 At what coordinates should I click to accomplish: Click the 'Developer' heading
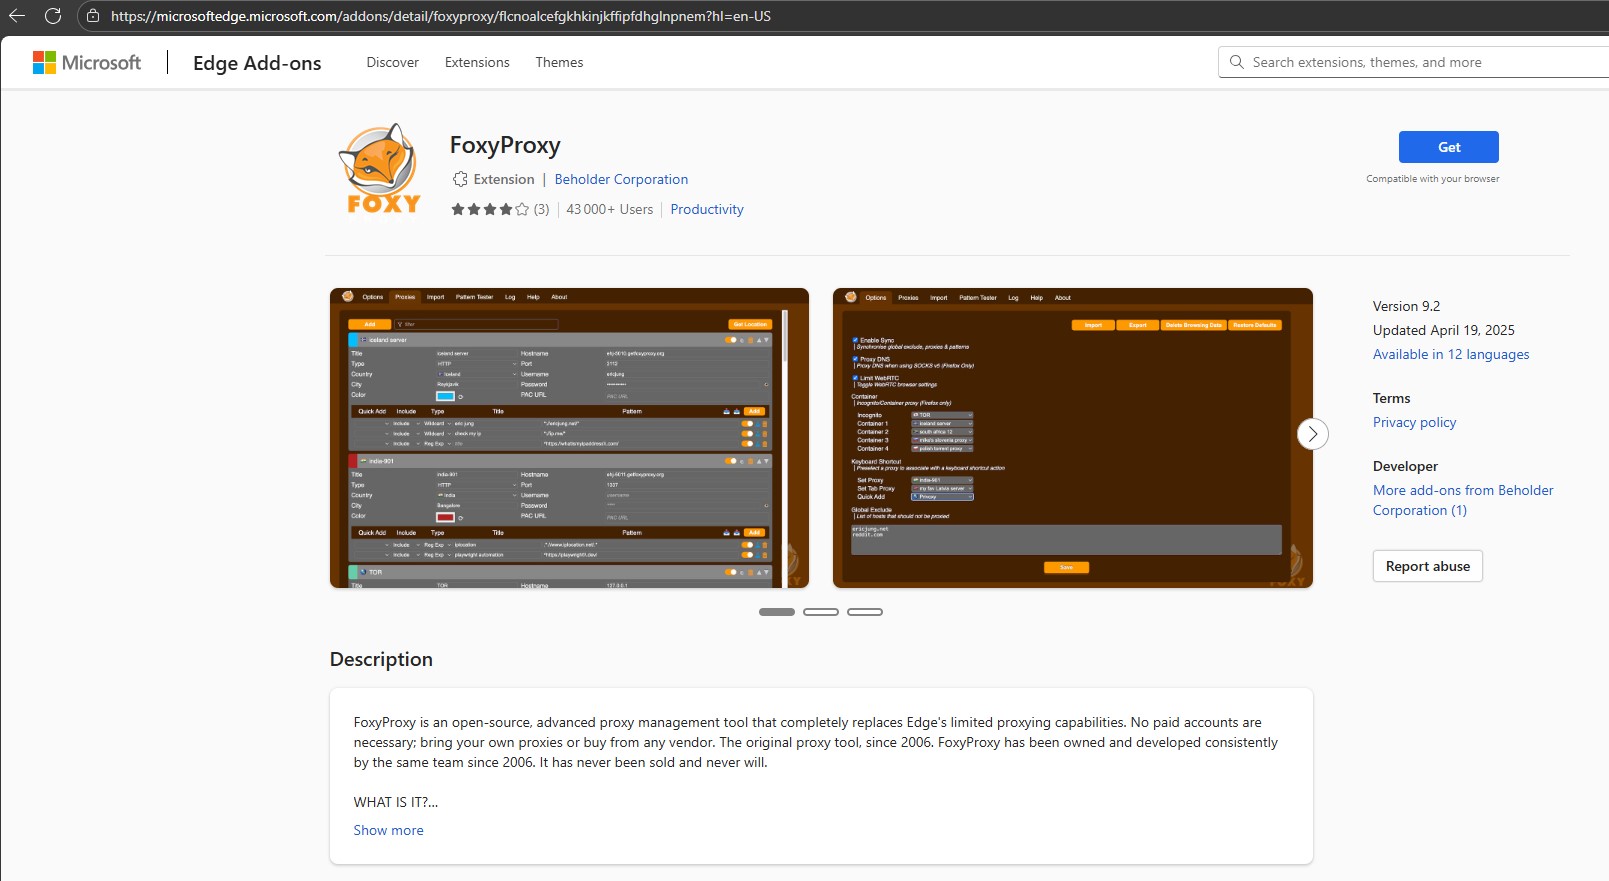click(1405, 466)
